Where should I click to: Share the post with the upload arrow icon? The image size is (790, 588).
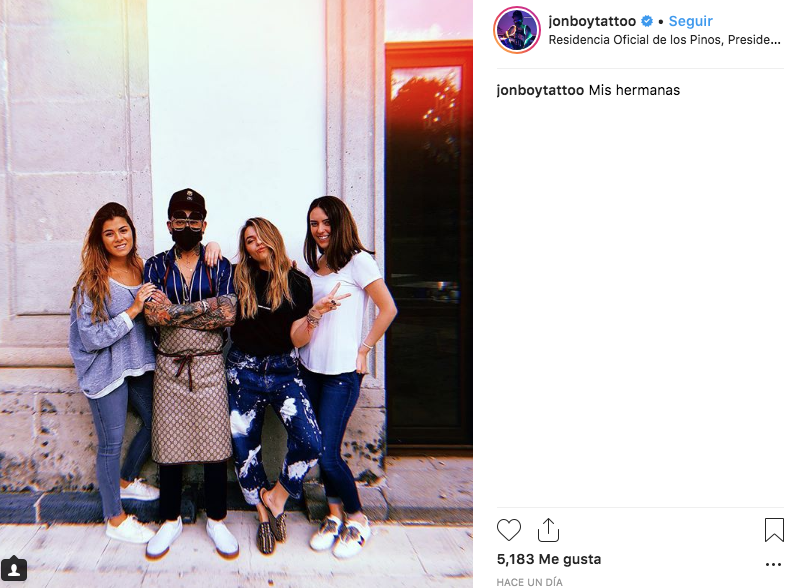coord(548,530)
